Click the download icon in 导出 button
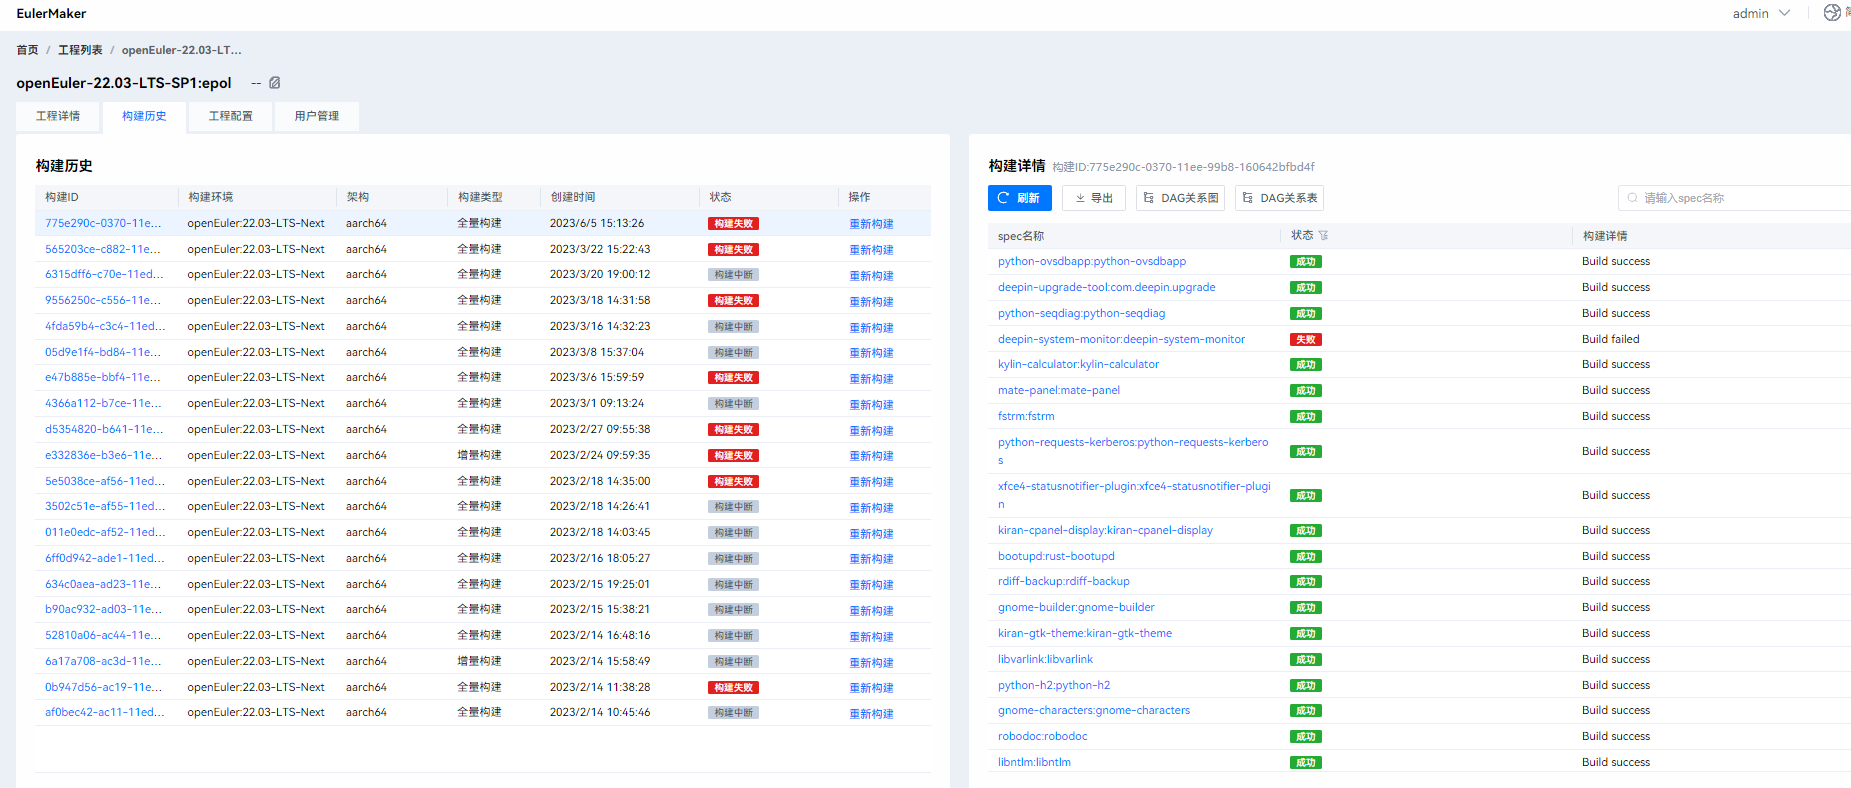 1080,198
